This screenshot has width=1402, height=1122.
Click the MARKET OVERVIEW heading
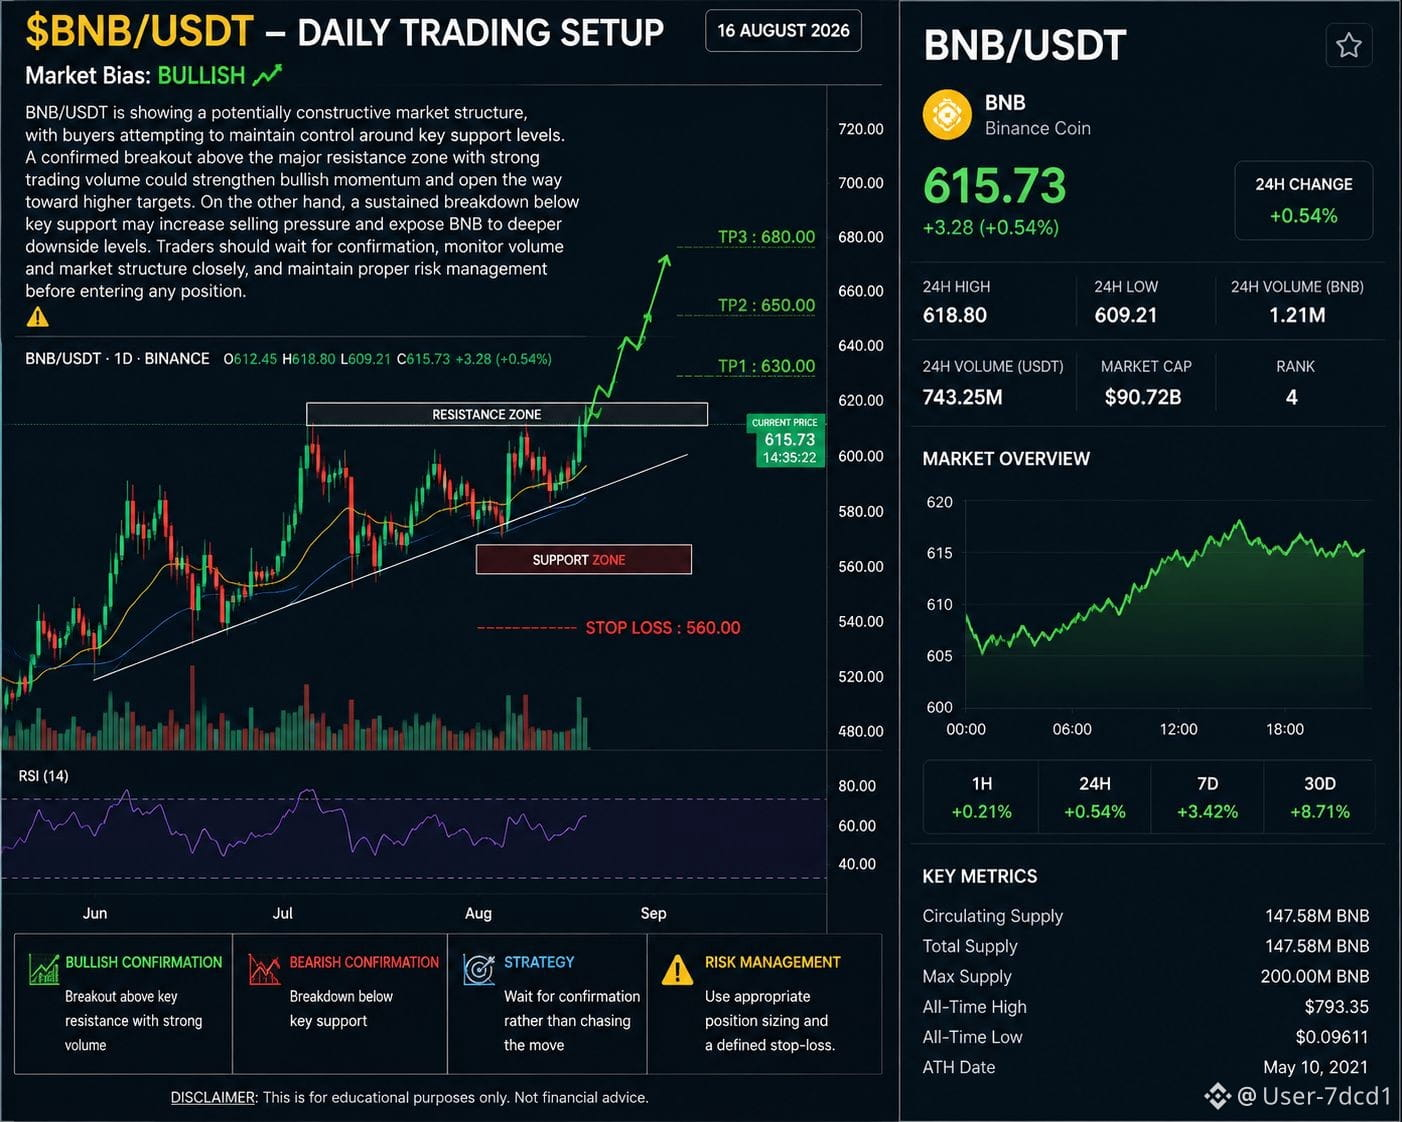click(x=1006, y=459)
